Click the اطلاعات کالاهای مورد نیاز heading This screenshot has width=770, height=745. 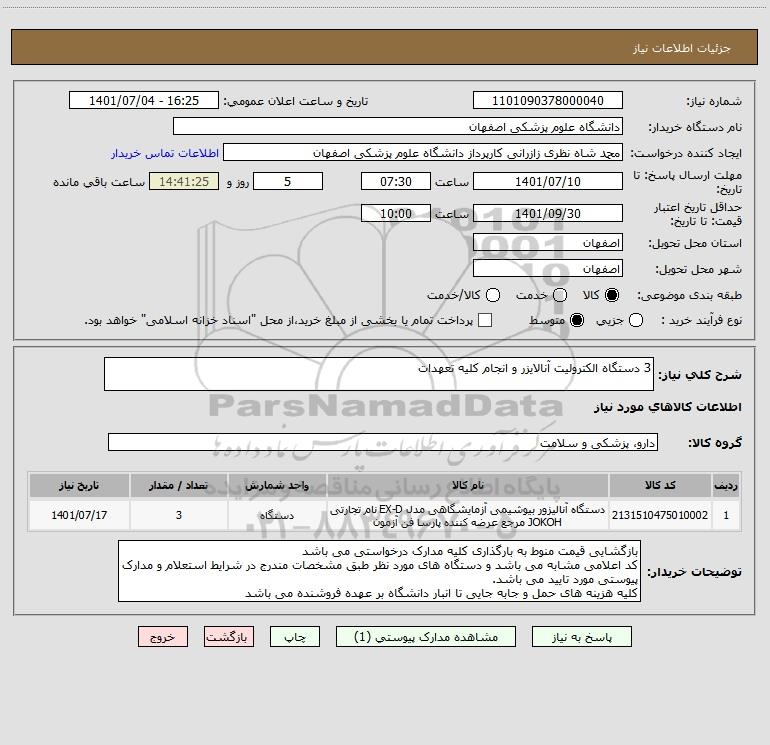click(668, 407)
